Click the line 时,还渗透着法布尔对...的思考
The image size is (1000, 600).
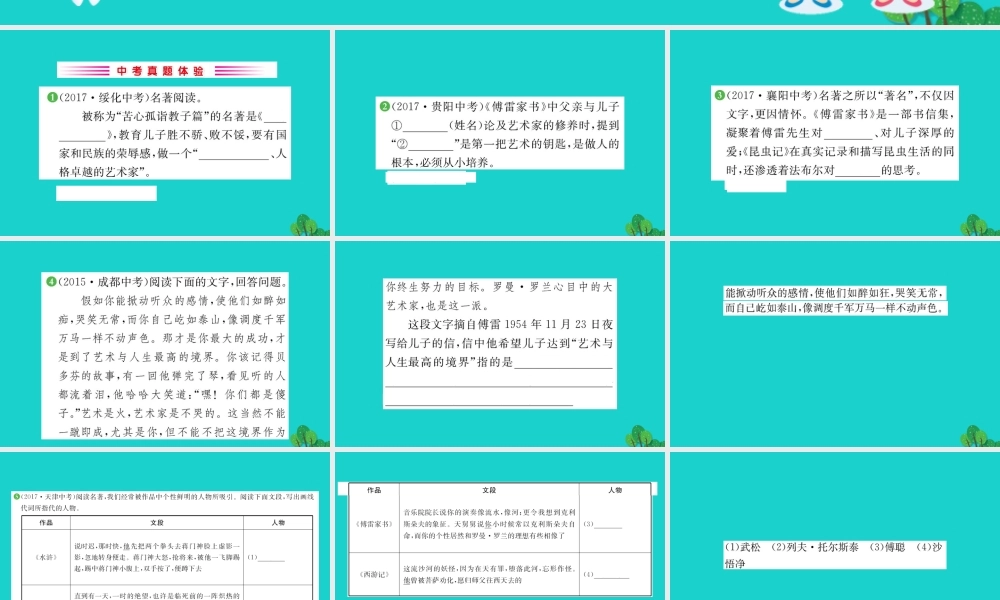tap(824, 170)
